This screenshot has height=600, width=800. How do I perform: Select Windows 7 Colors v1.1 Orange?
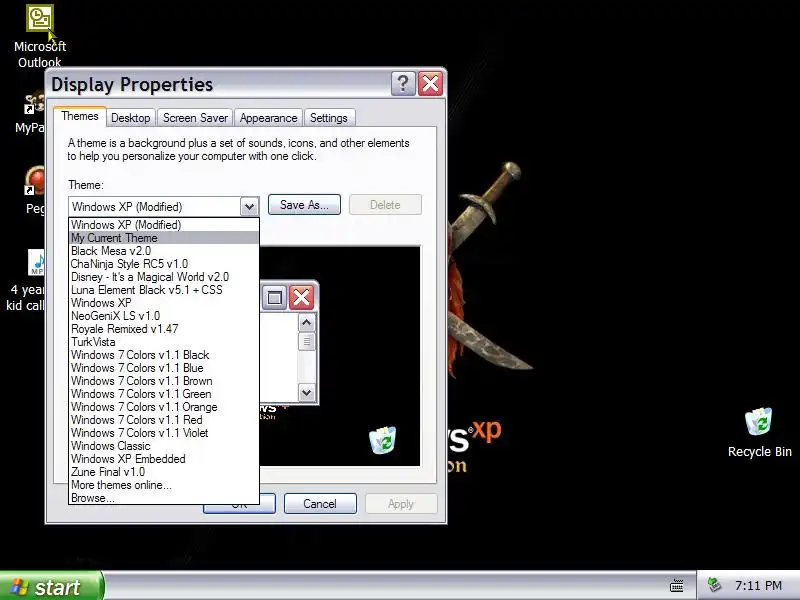pos(164,407)
